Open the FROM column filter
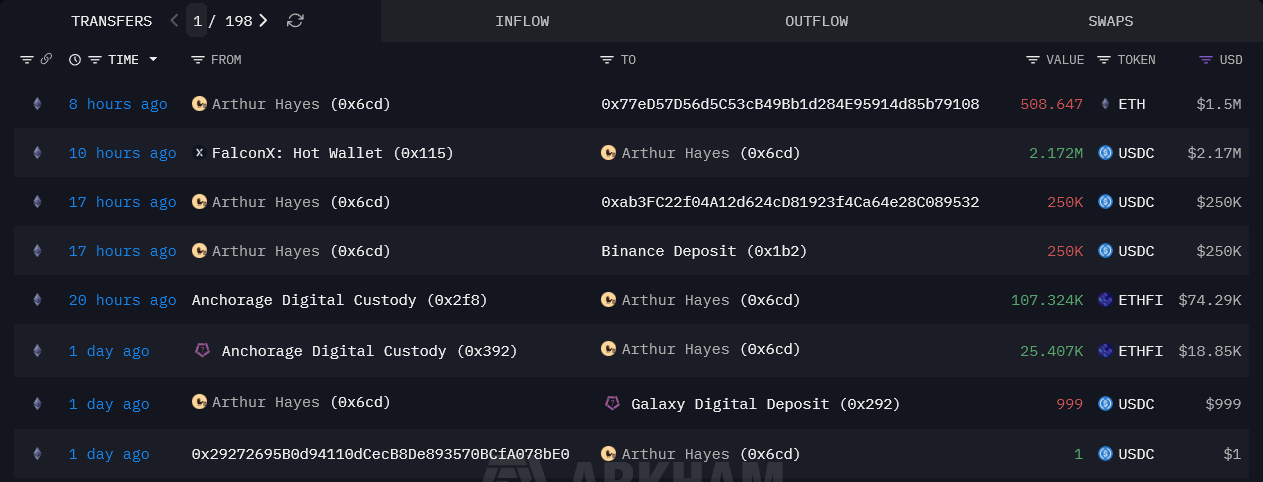 pyautogui.click(x=198, y=60)
